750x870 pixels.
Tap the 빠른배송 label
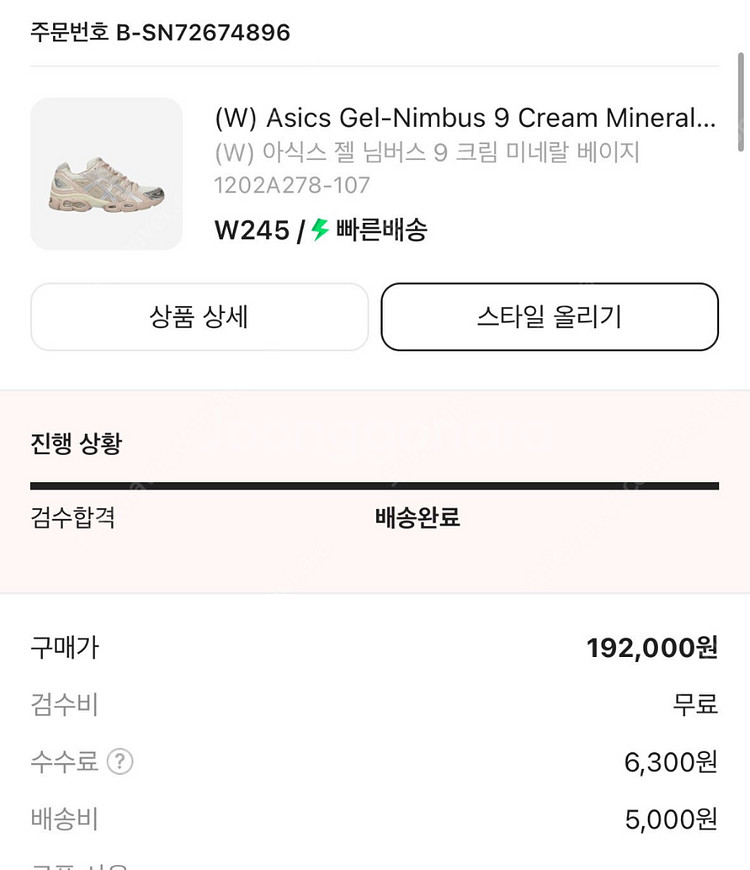tap(381, 230)
